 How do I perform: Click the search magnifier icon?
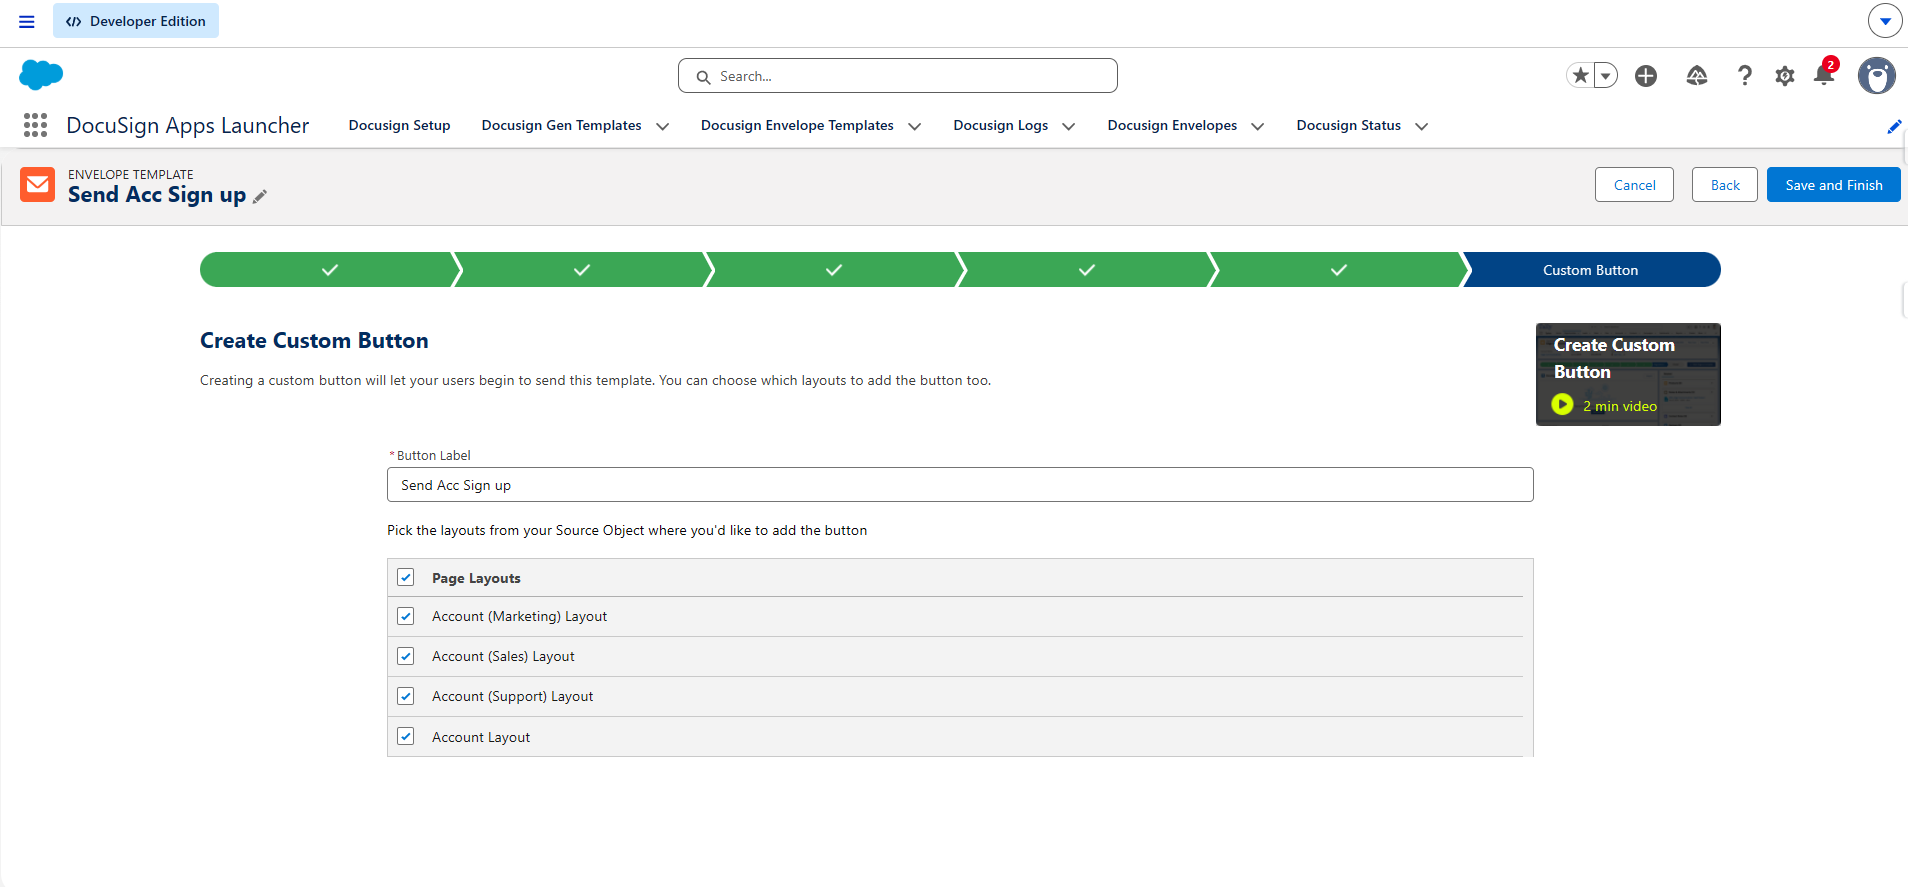[703, 77]
